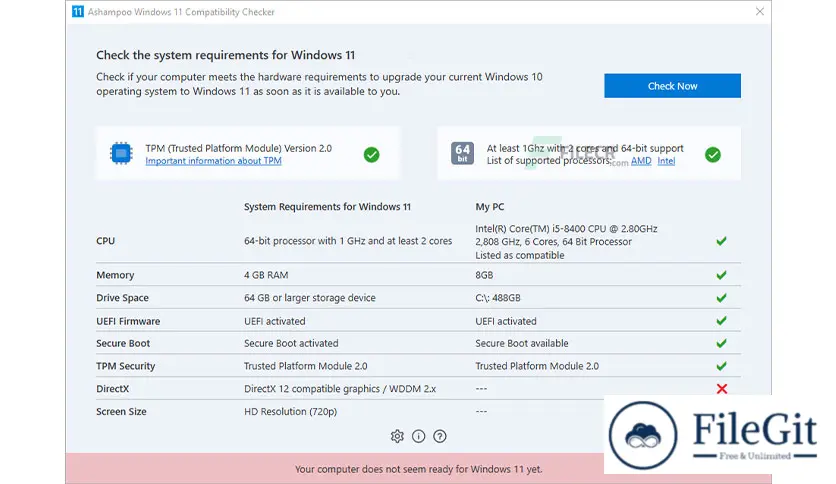836x484 pixels.
Task: Click 'Secure Boot activated' requirement
Action: point(291,343)
